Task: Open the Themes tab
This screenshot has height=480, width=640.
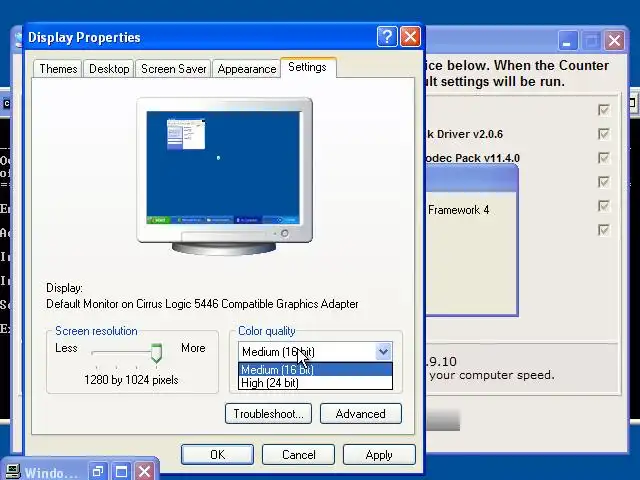Action: [x=58, y=69]
